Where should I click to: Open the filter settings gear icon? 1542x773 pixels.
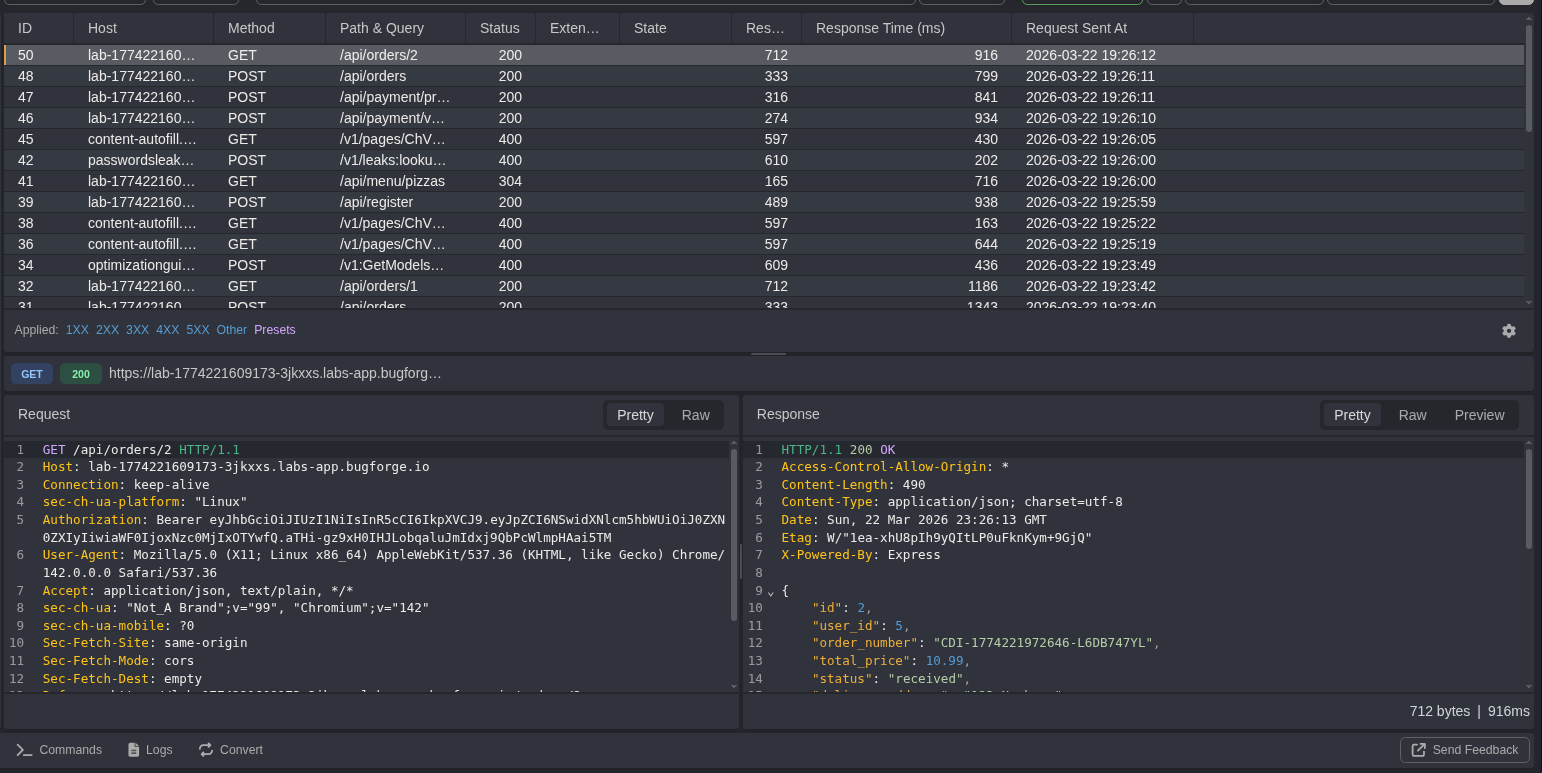tap(1509, 331)
